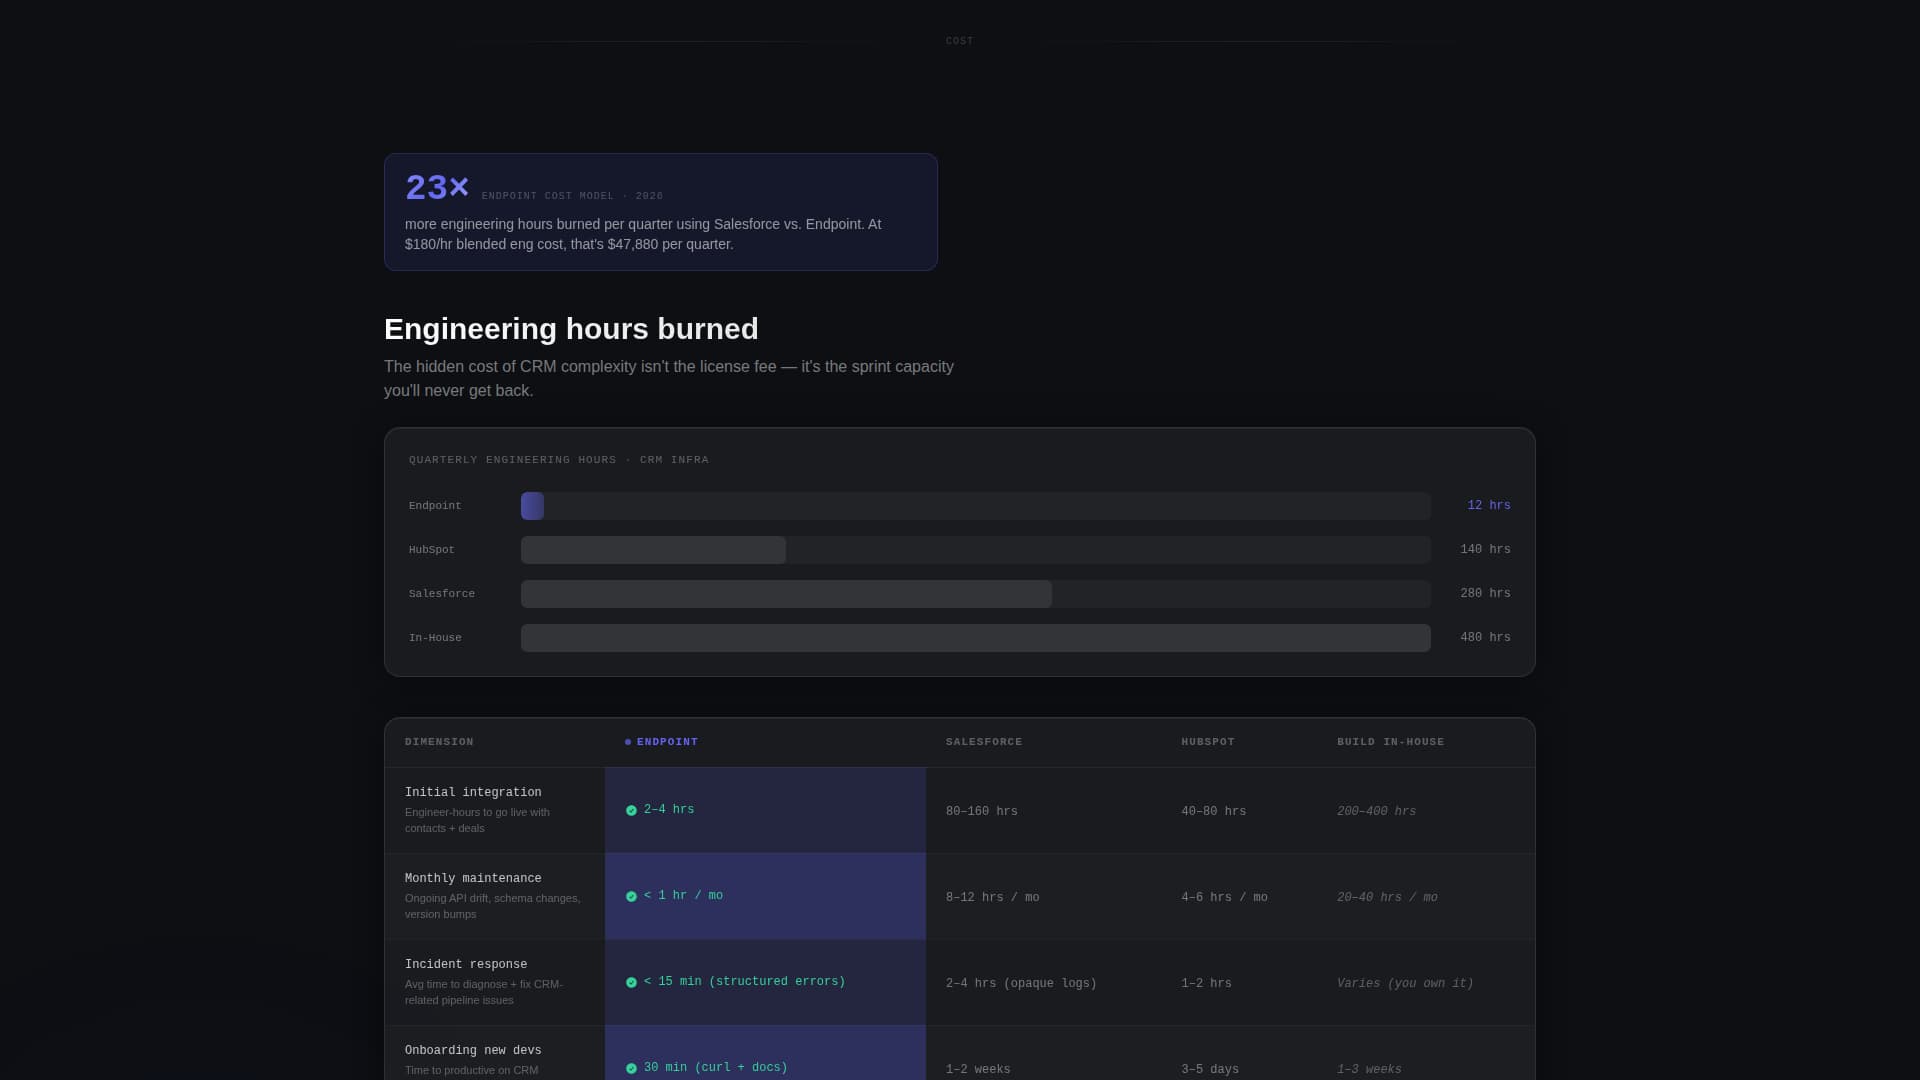
Task: Click the 23× statistic figure
Action: coord(436,186)
